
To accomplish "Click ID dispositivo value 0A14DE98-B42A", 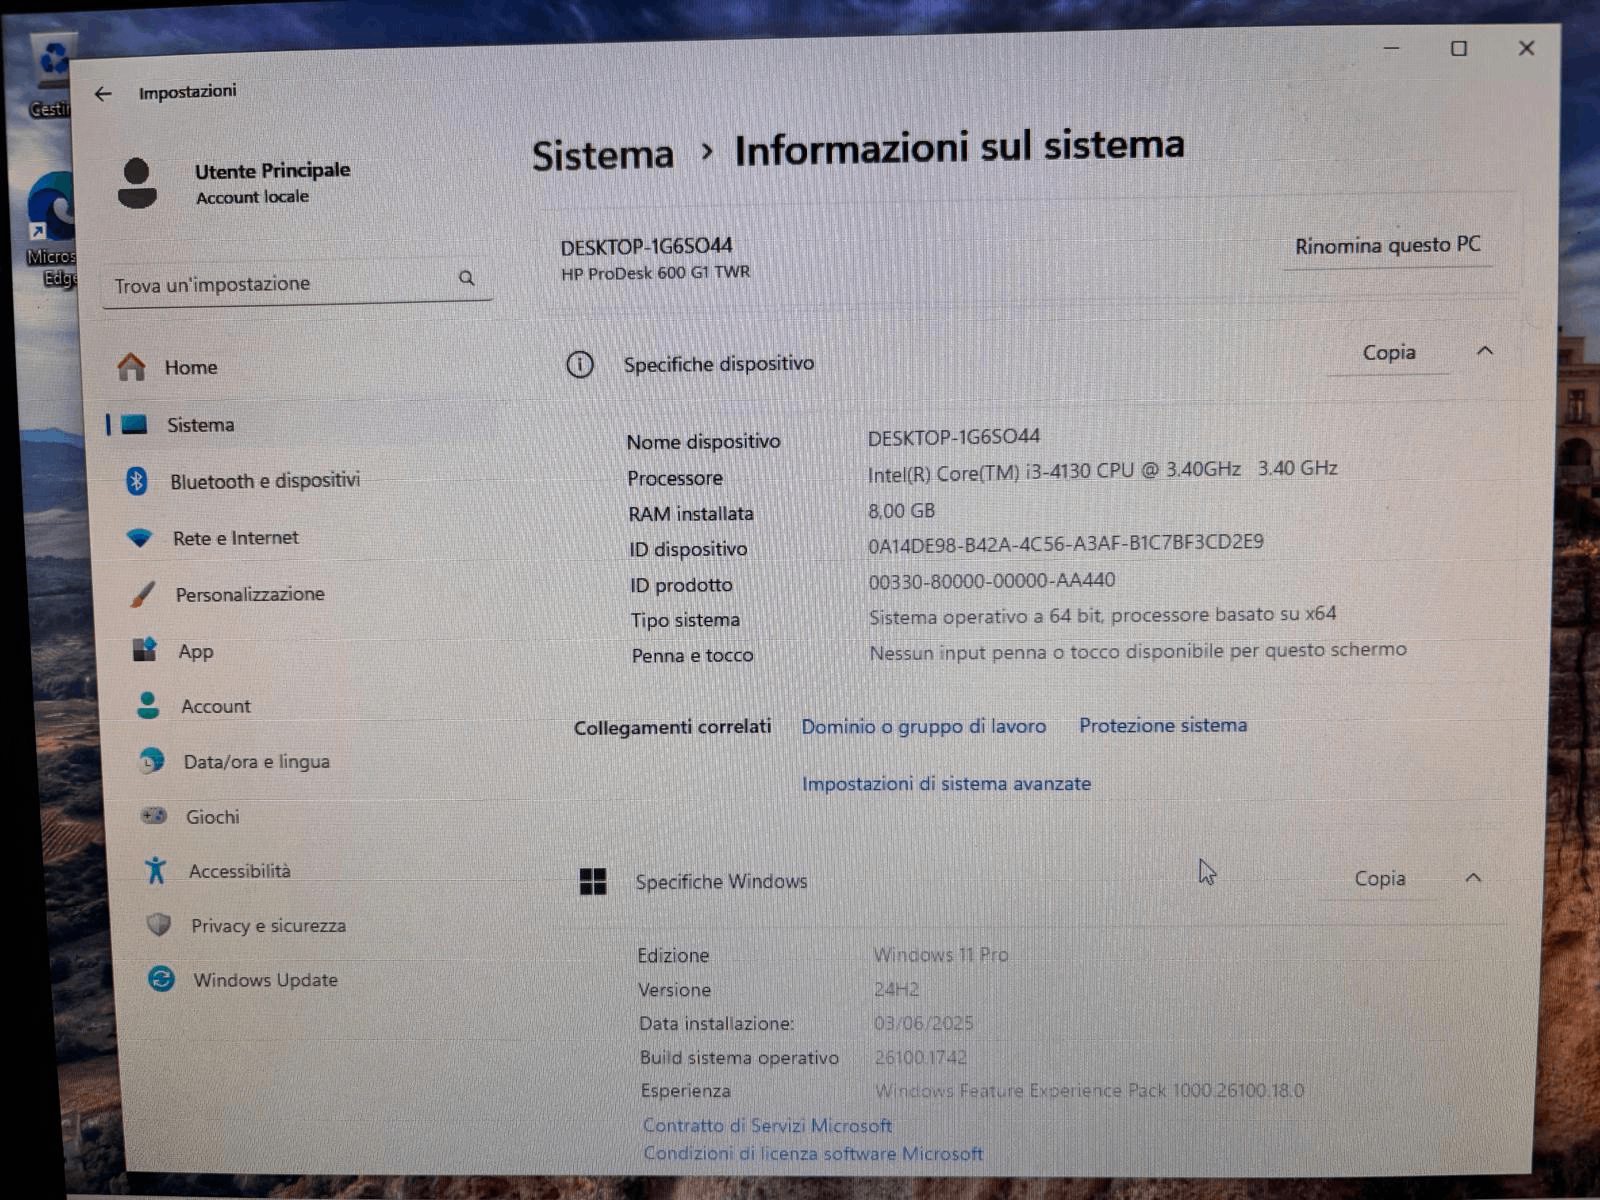I will click(1065, 543).
